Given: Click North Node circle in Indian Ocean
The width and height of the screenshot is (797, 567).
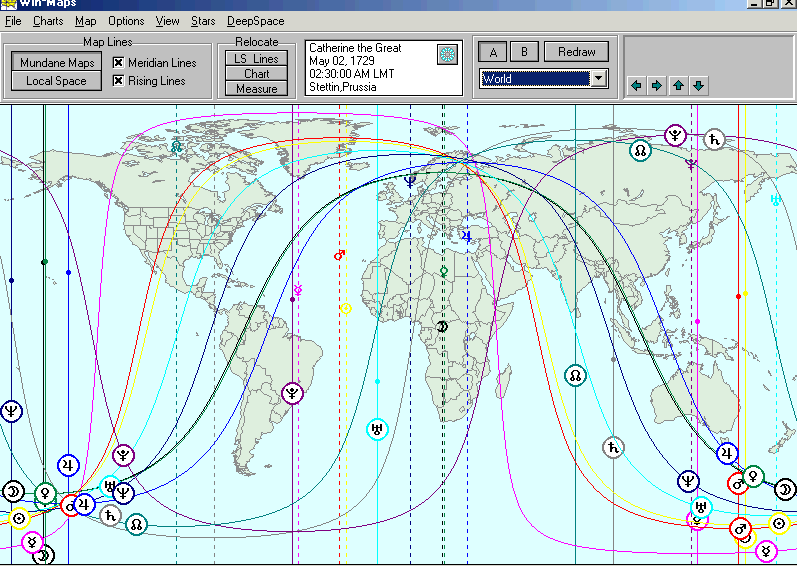Looking at the screenshot, I should click(575, 376).
